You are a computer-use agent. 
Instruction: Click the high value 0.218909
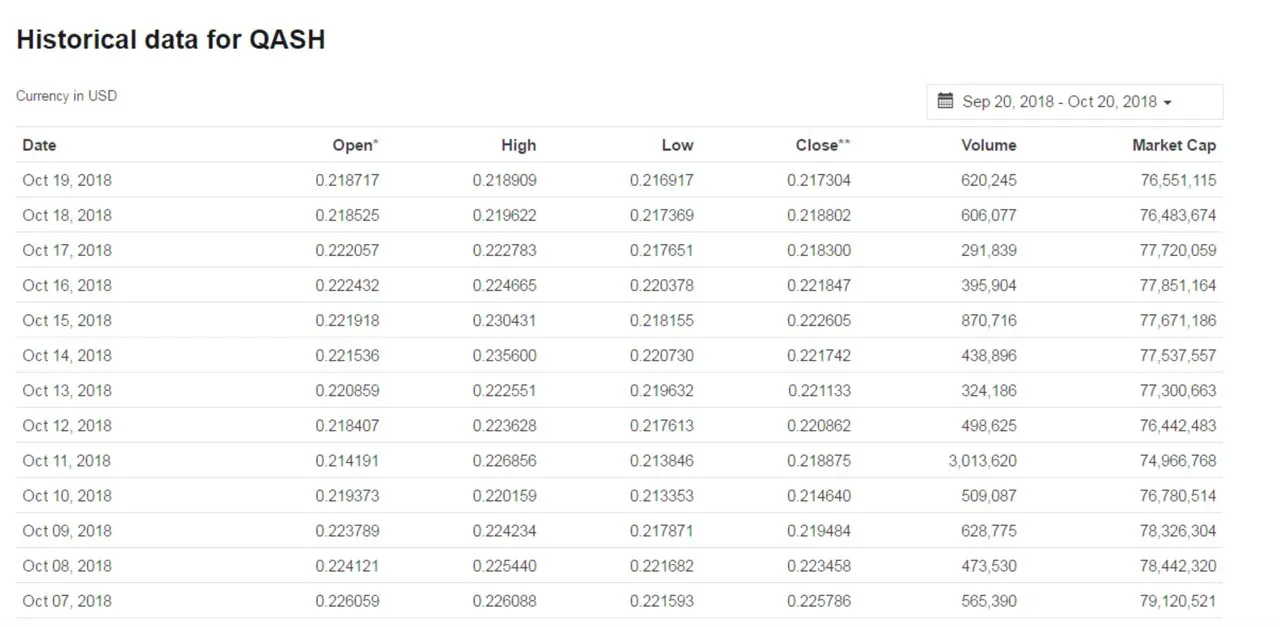coord(505,181)
